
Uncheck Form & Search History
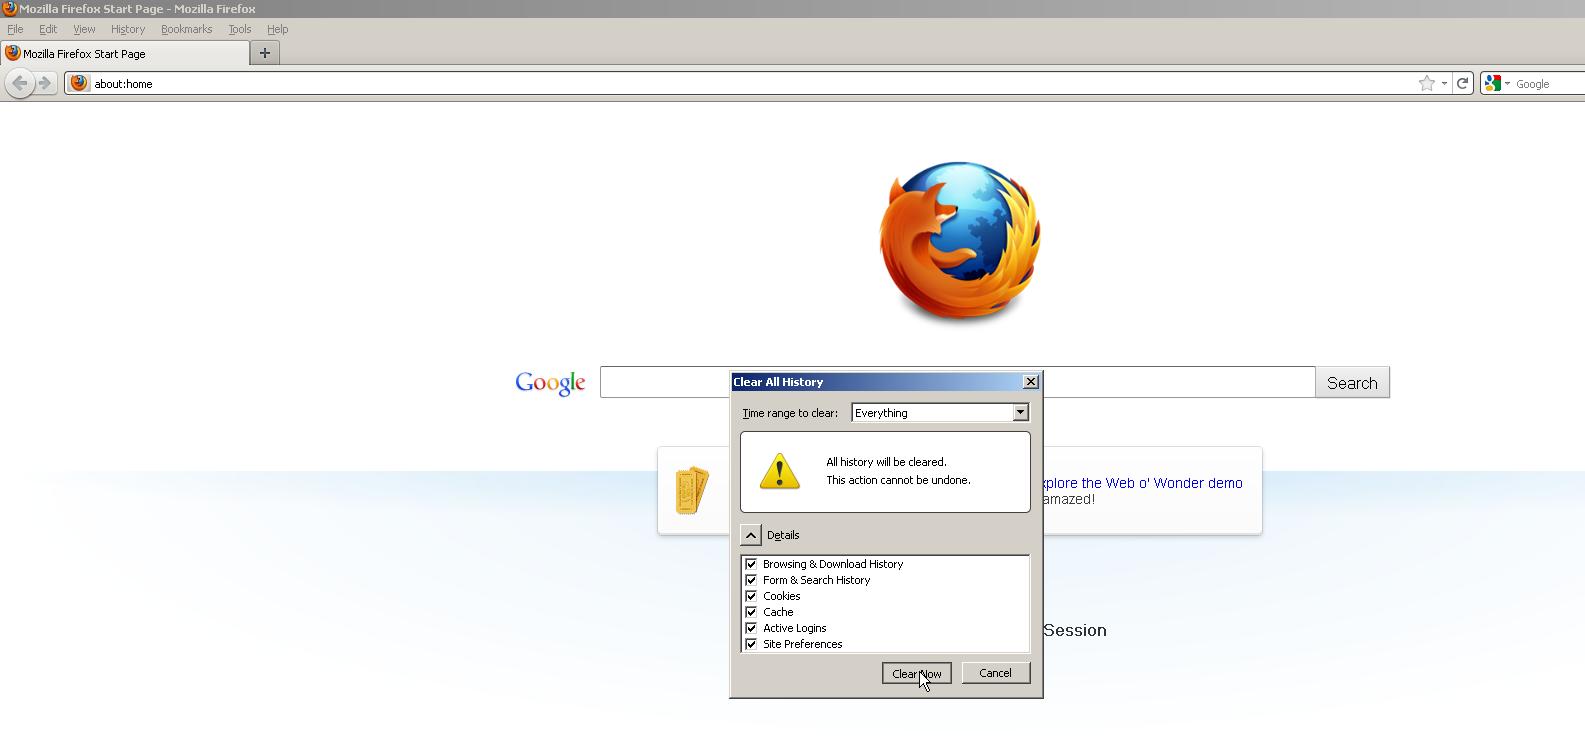pos(751,580)
